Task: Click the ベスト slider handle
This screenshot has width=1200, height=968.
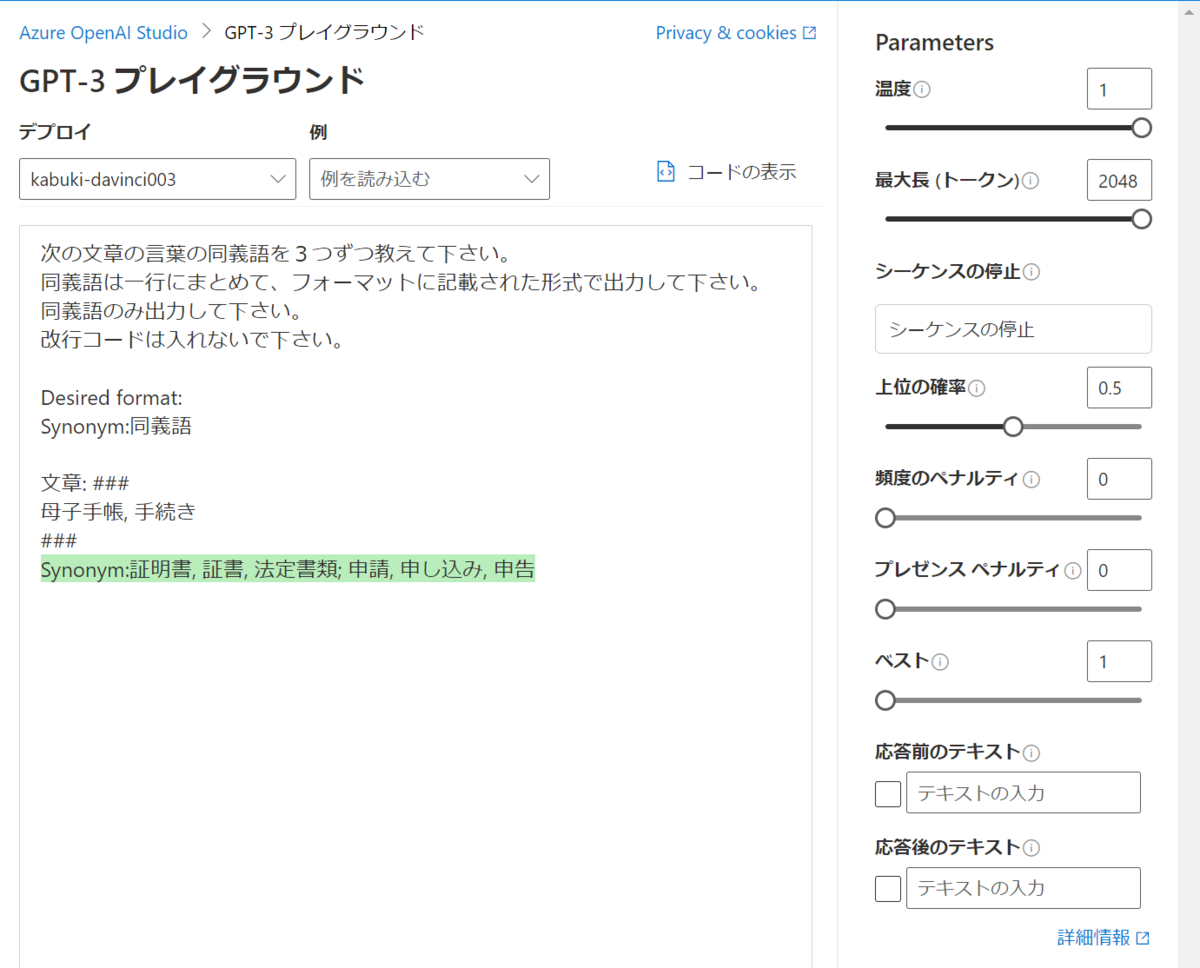Action: (x=885, y=700)
